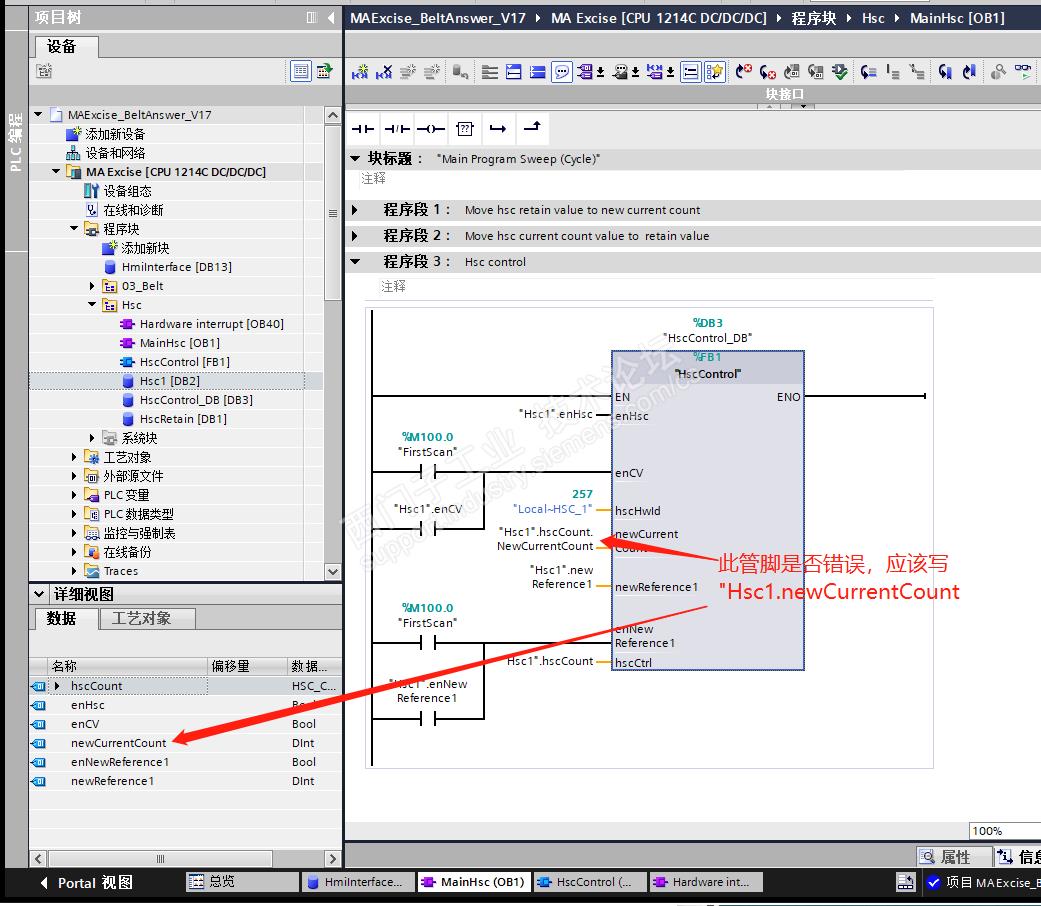Collapse the program blocks folder
Image resolution: width=1041 pixels, height=906 pixels.
[74, 229]
